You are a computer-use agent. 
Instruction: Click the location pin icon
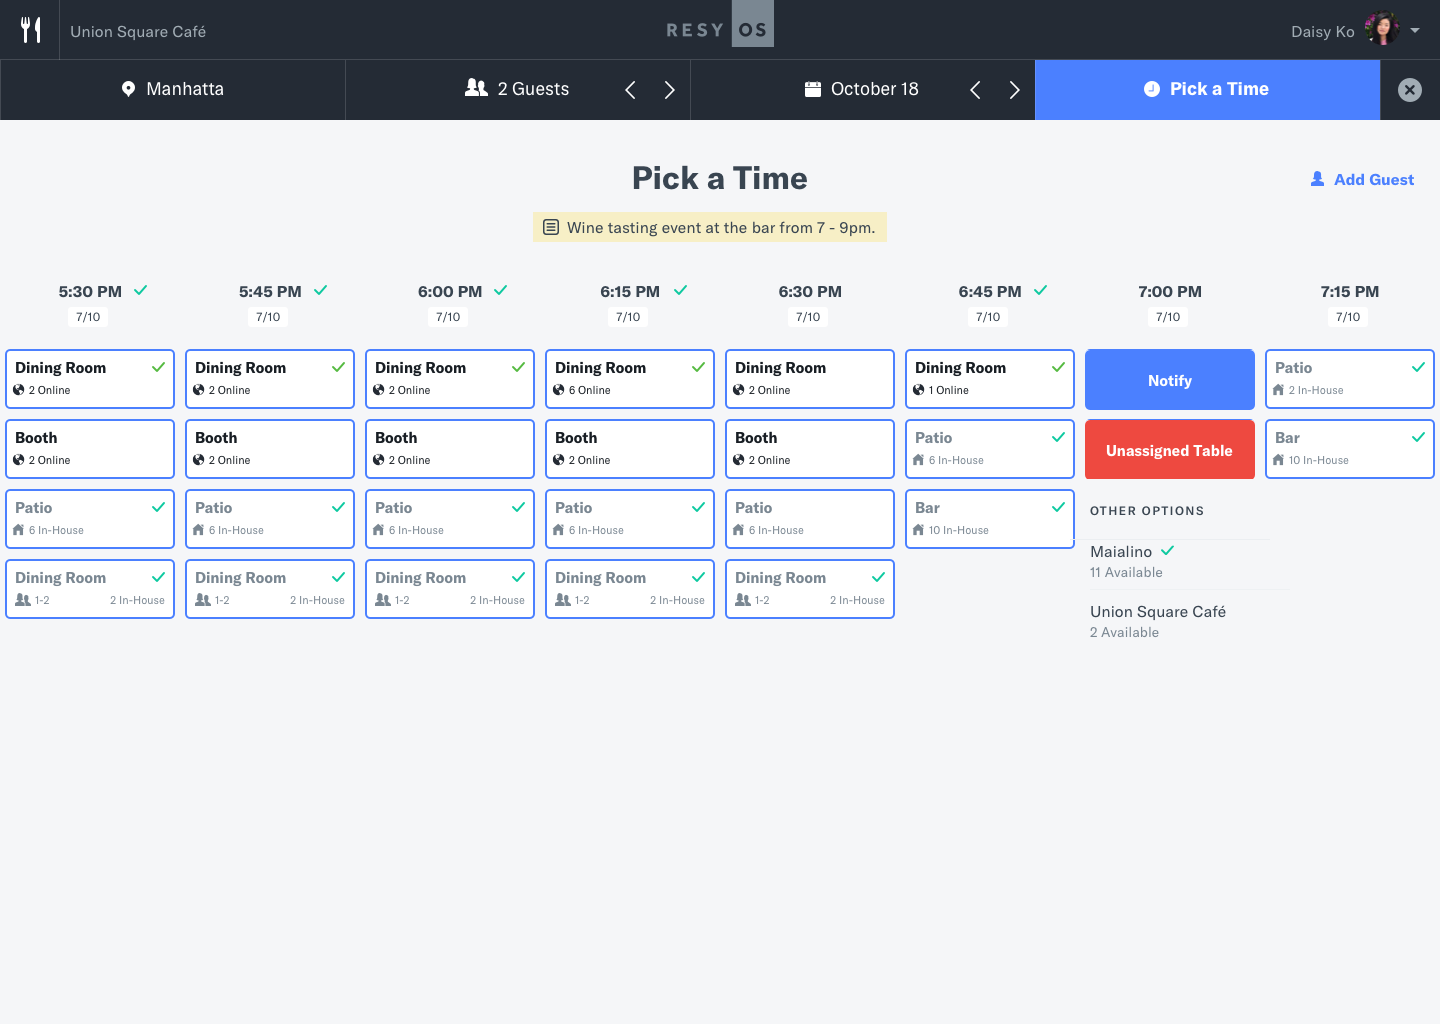(x=128, y=89)
